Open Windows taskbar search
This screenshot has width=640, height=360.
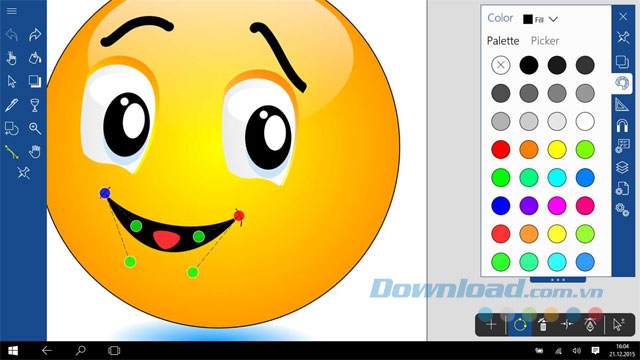click(80, 350)
